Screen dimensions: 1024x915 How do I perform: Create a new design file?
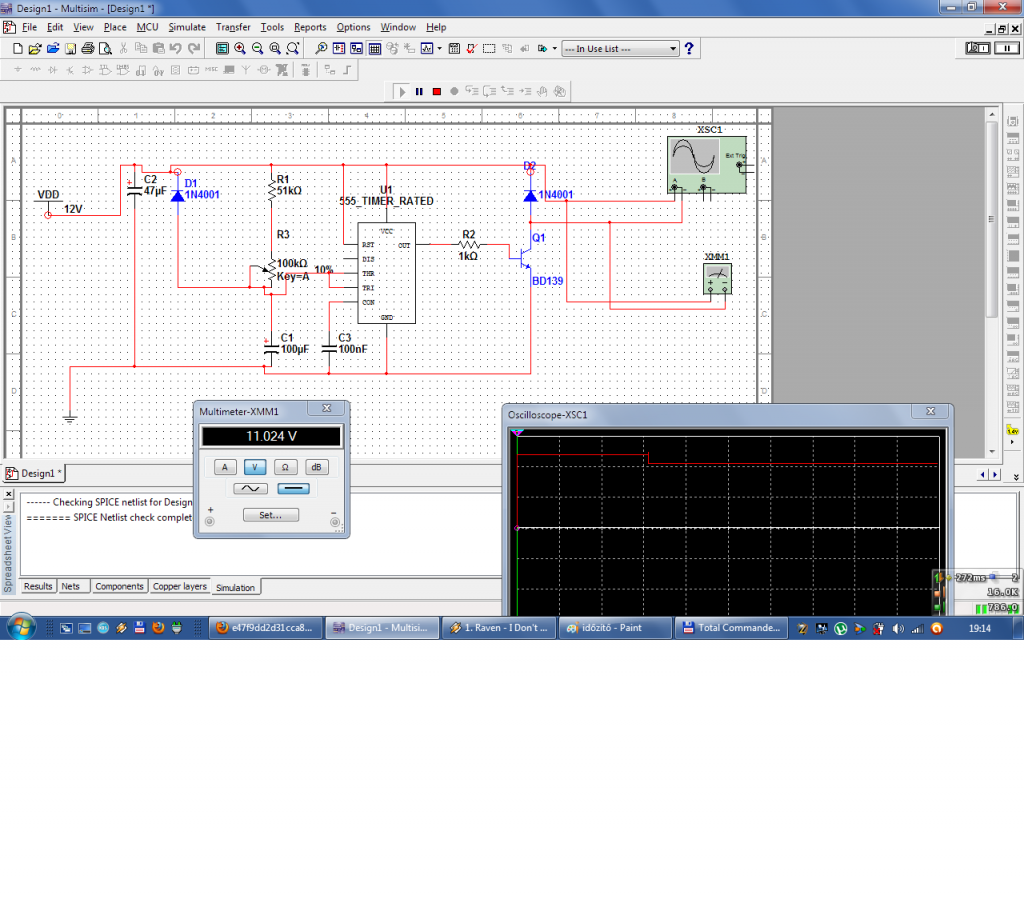pos(18,48)
